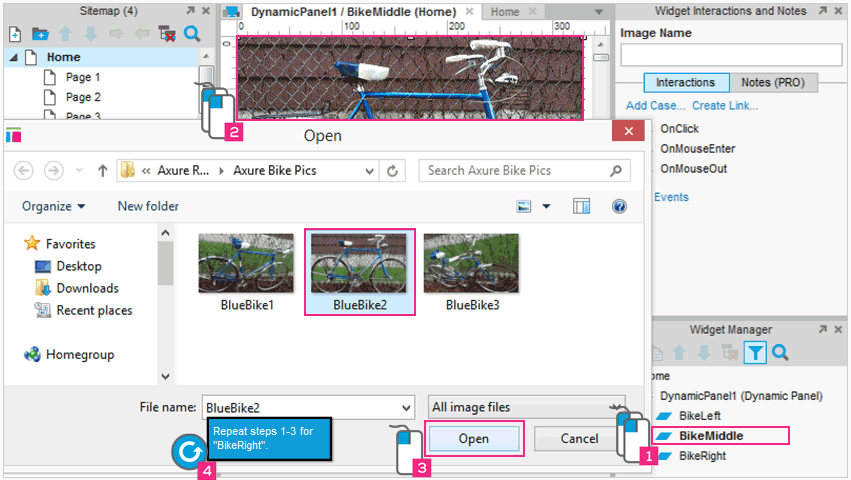Viewport: 851px width, 480px height.
Task: Toggle the preview pane icon
Action: tap(582, 206)
